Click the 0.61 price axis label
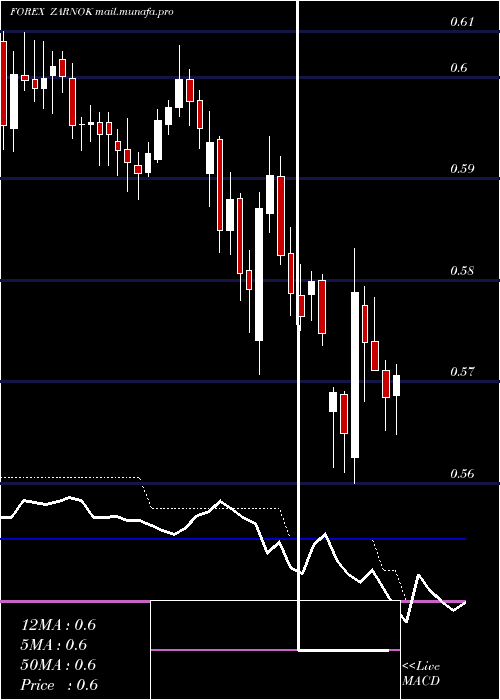 tap(462, 21)
